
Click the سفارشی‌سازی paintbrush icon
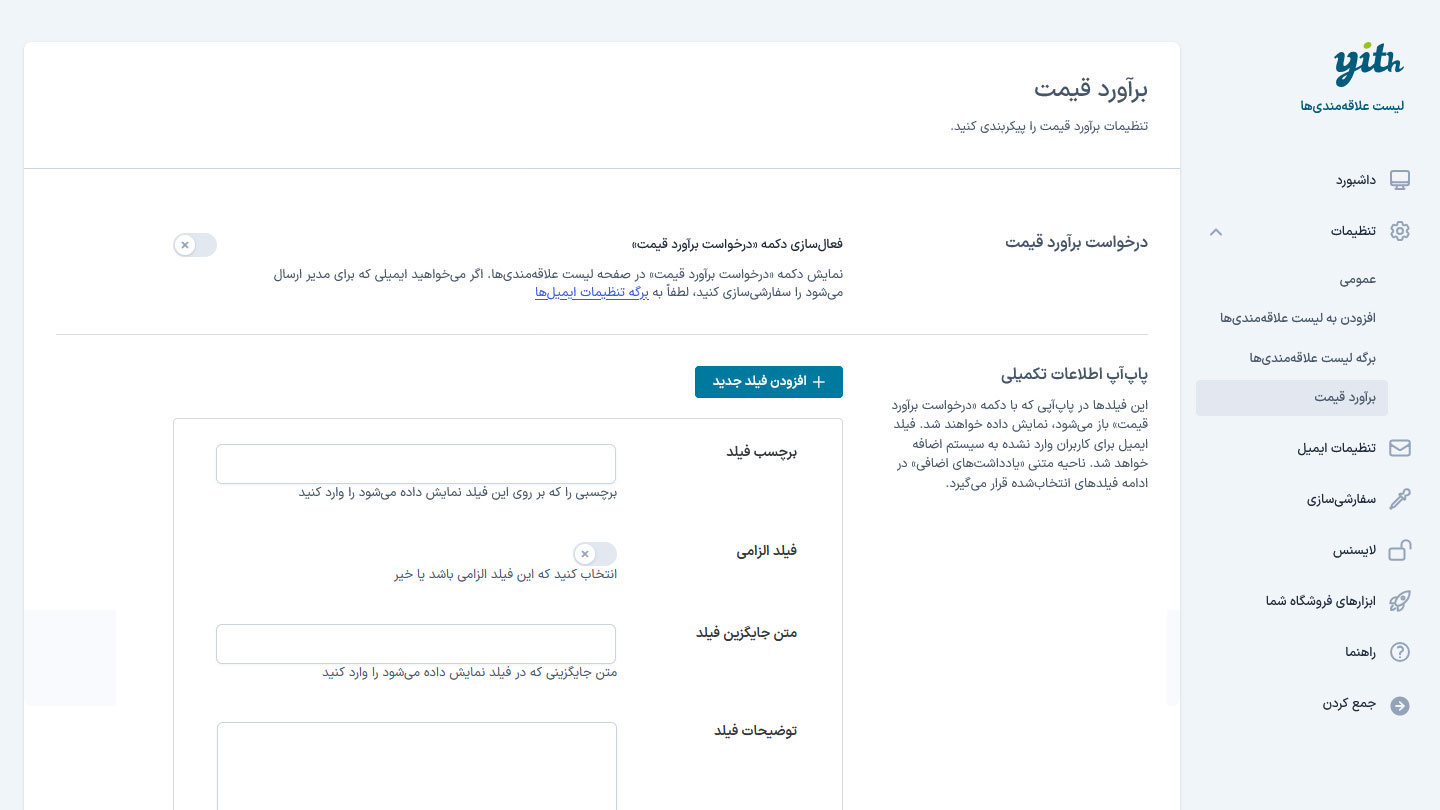point(1400,499)
